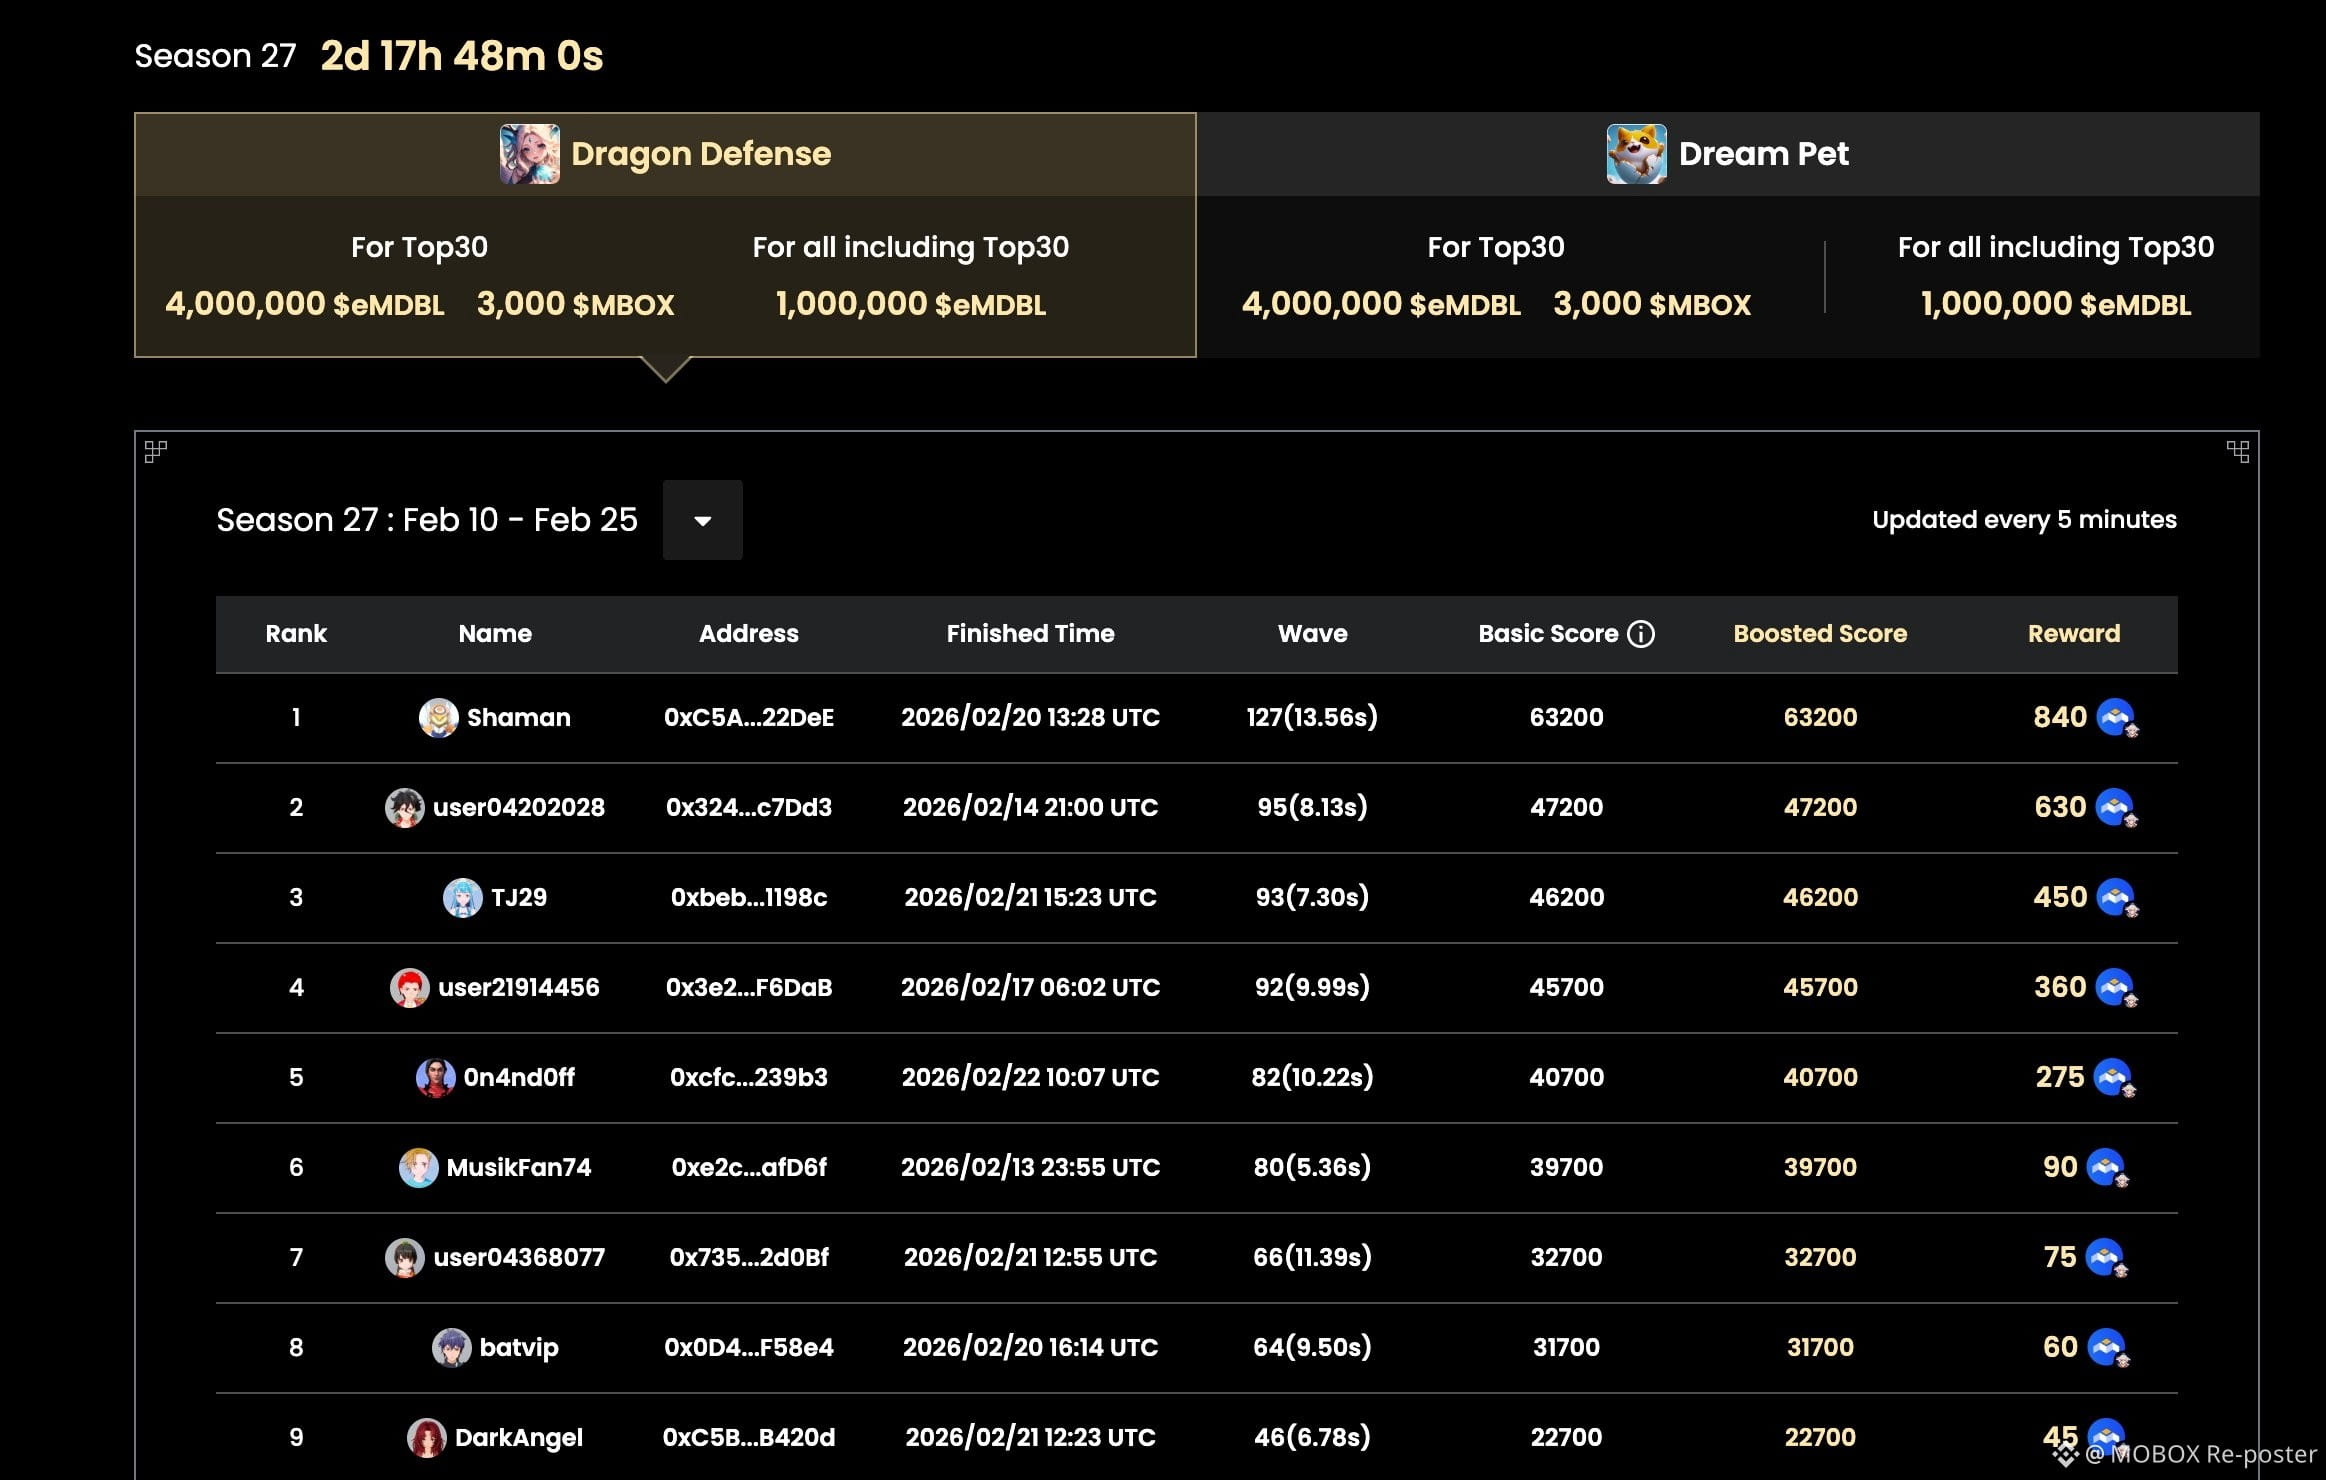Click the batvip player name
Viewport: 2326px width, 1480px height.
[x=519, y=1348]
